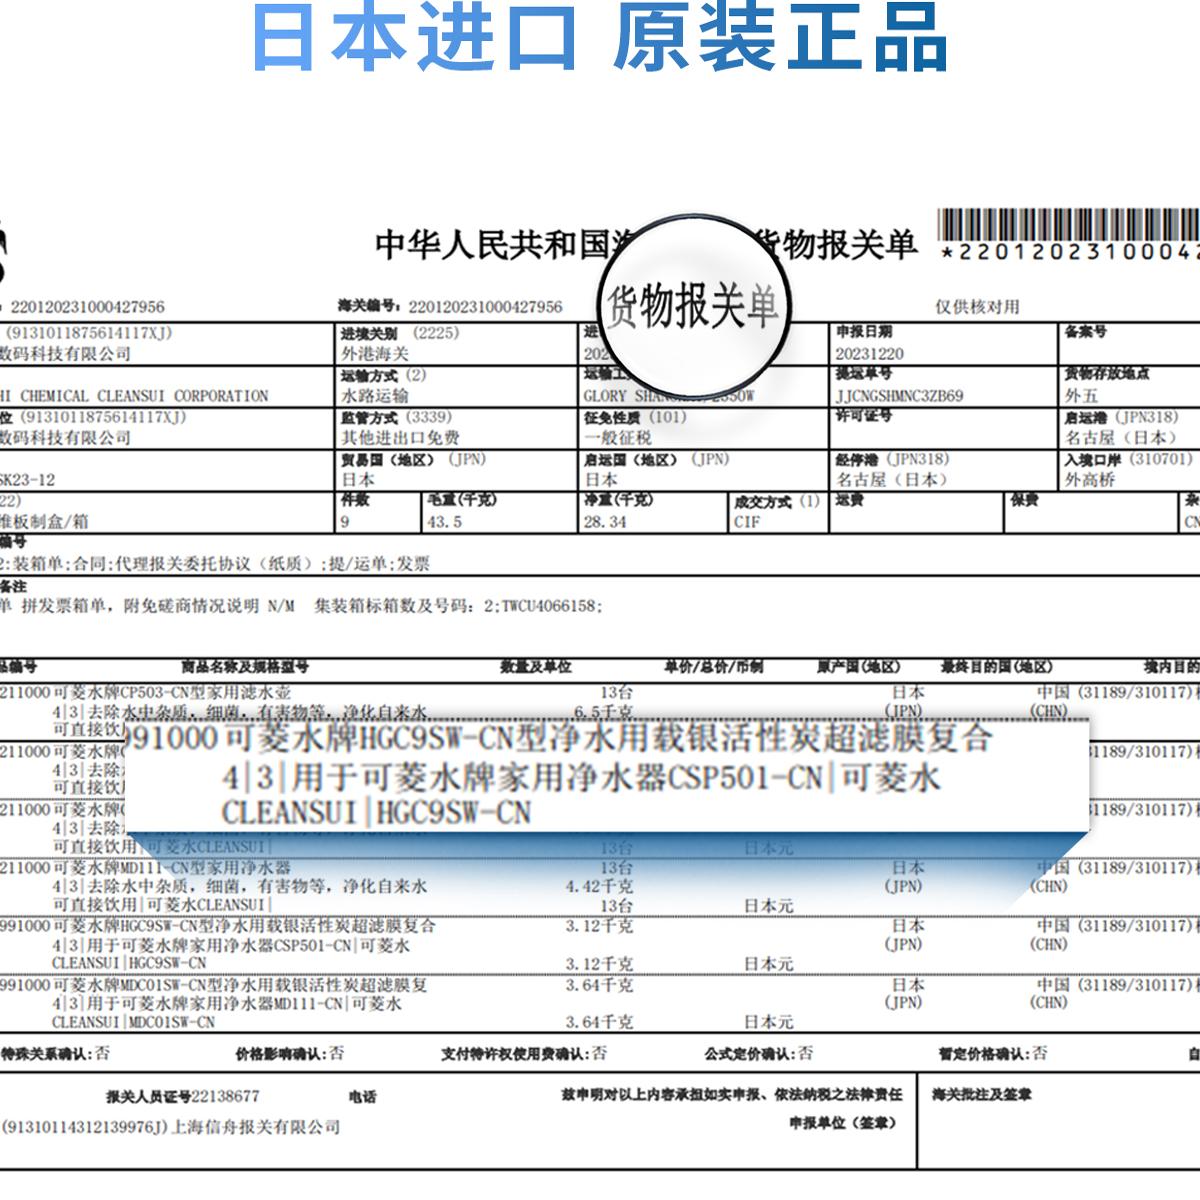The height and width of the screenshot is (1200, 1200).
Task: Click the 运输方式 (2) label
Action: [383, 375]
